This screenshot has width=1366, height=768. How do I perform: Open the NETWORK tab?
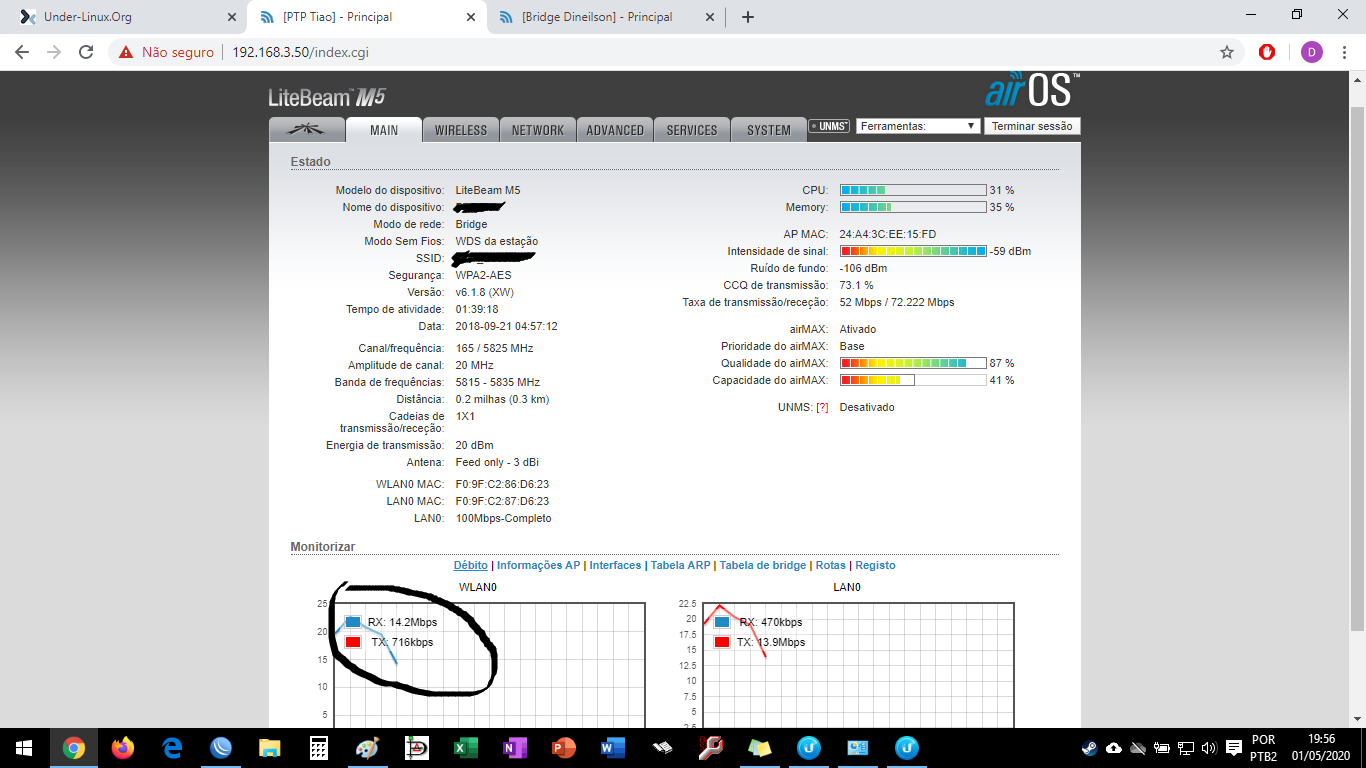[x=538, y=130]
